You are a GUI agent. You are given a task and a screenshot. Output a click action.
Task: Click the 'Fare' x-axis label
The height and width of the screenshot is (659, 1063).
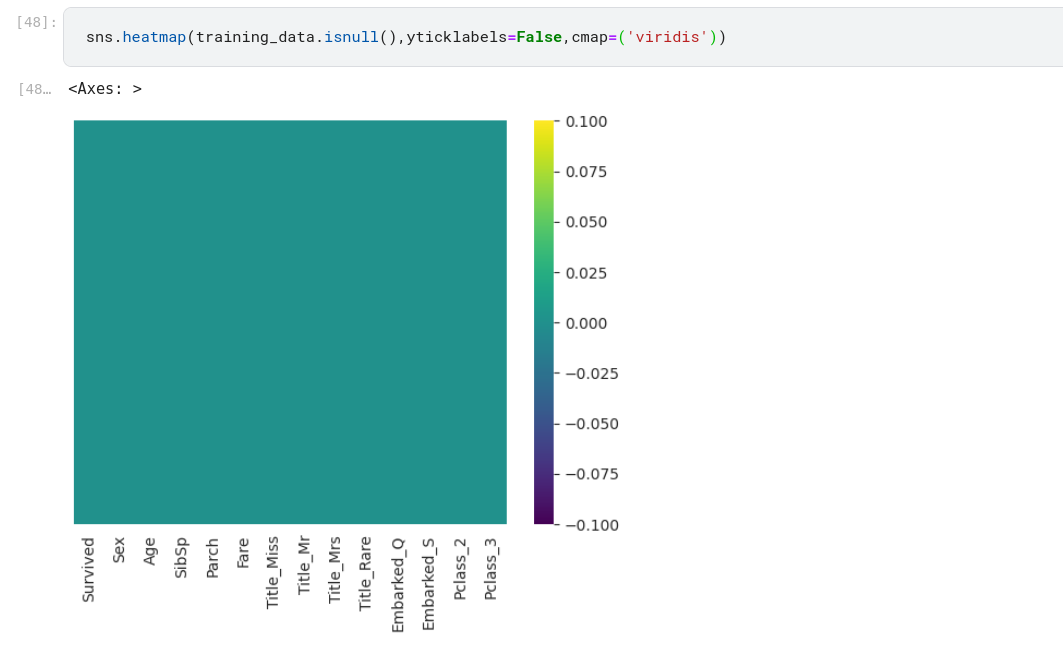point(243,553)
